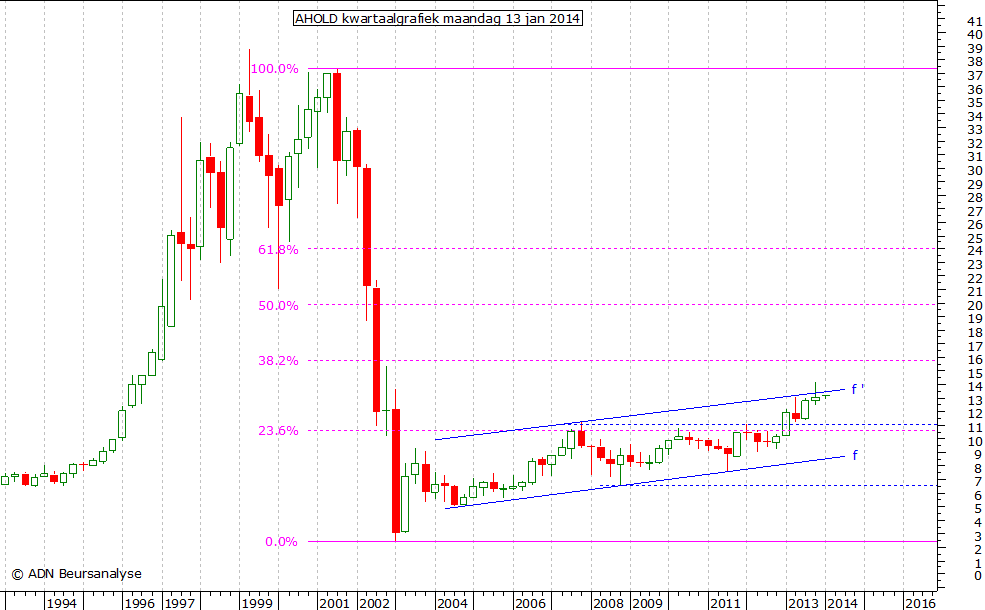985x610 pixels.
Task: Click price level 30 on axis
Action: click(x=975, y=170)
